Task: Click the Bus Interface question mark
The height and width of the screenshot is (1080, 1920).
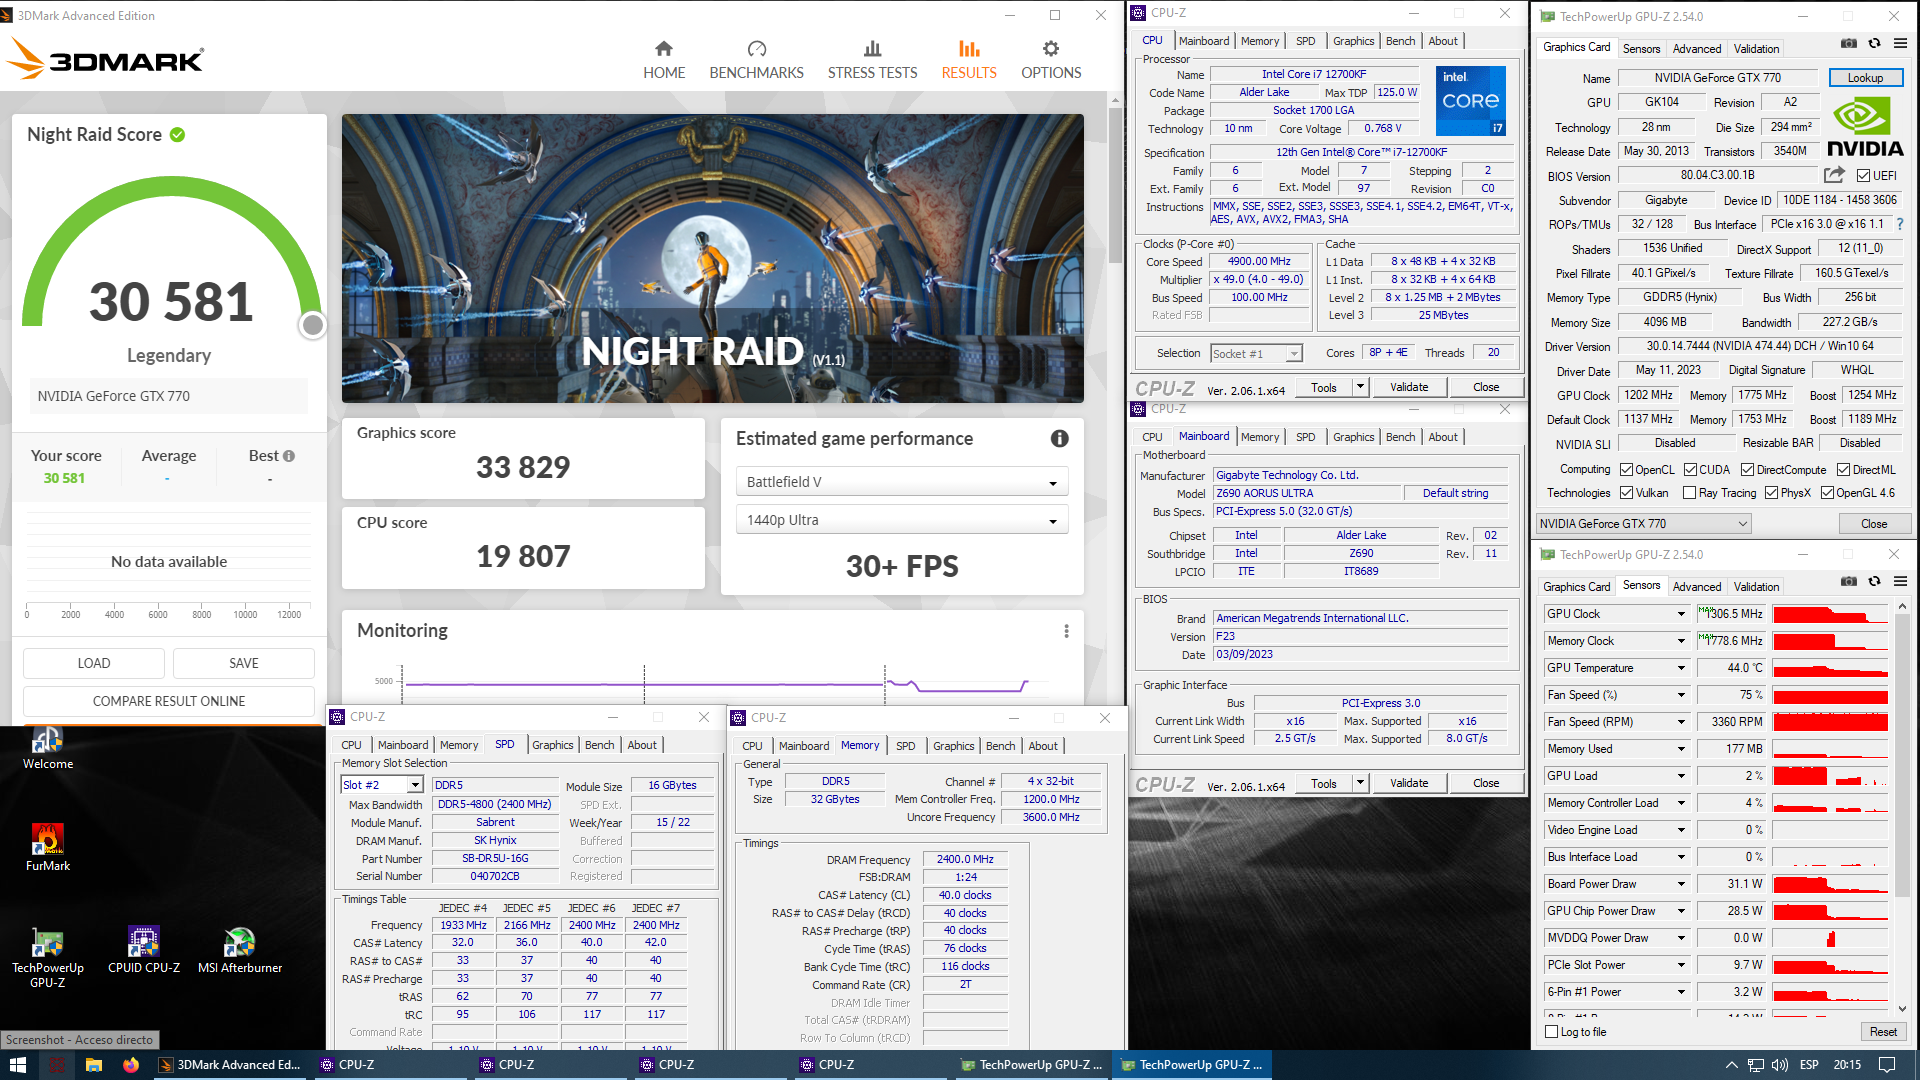Action: pos(1900,224)
